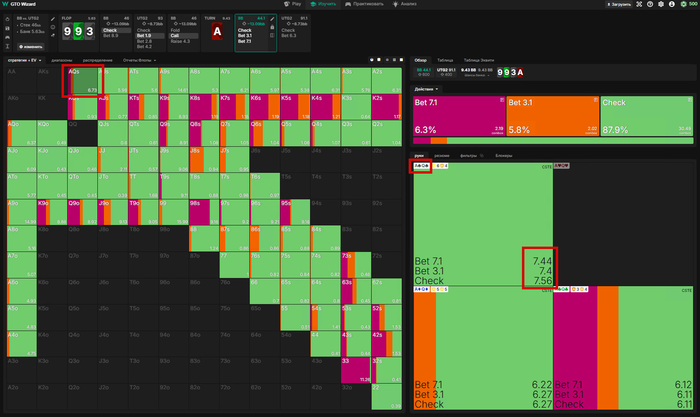This screenshot has height=417, width=700.
Task: Switch to the Таблица tab
Action: point(445,60)
